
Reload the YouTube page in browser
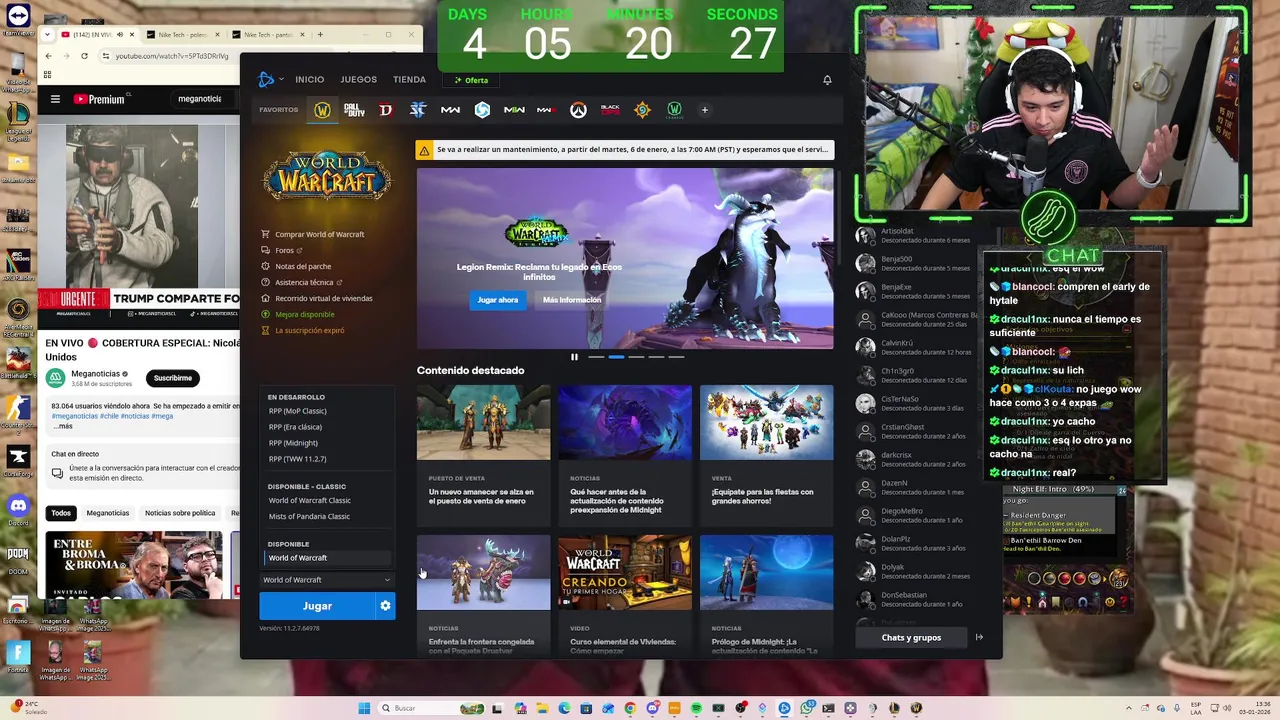(84, 56)
